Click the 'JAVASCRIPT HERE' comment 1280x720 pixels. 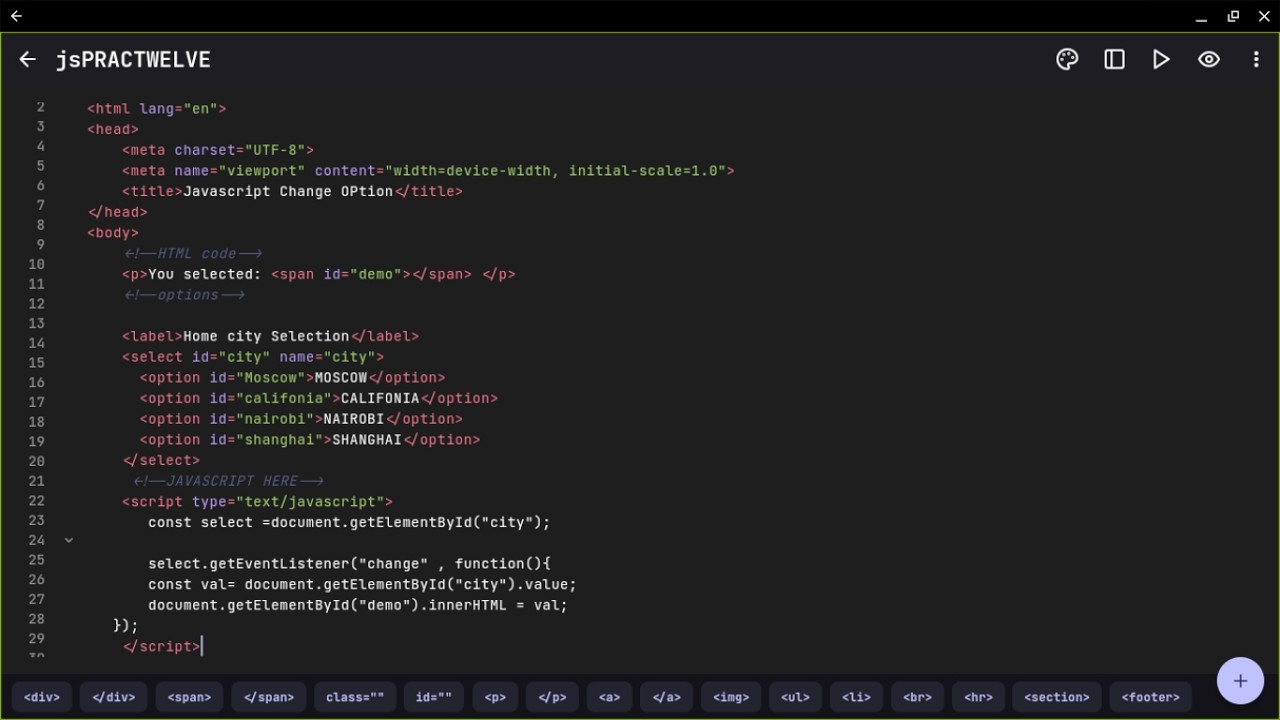point(228,481)
